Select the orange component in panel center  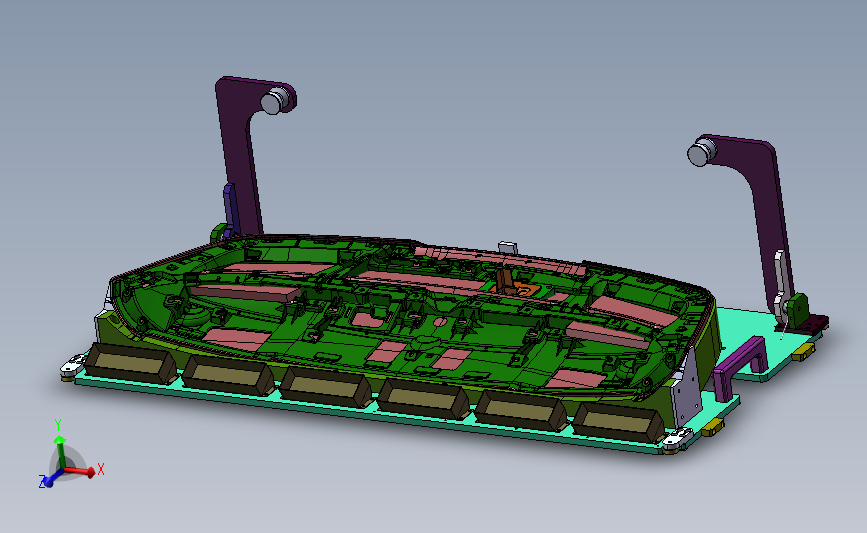pos(514,287)
